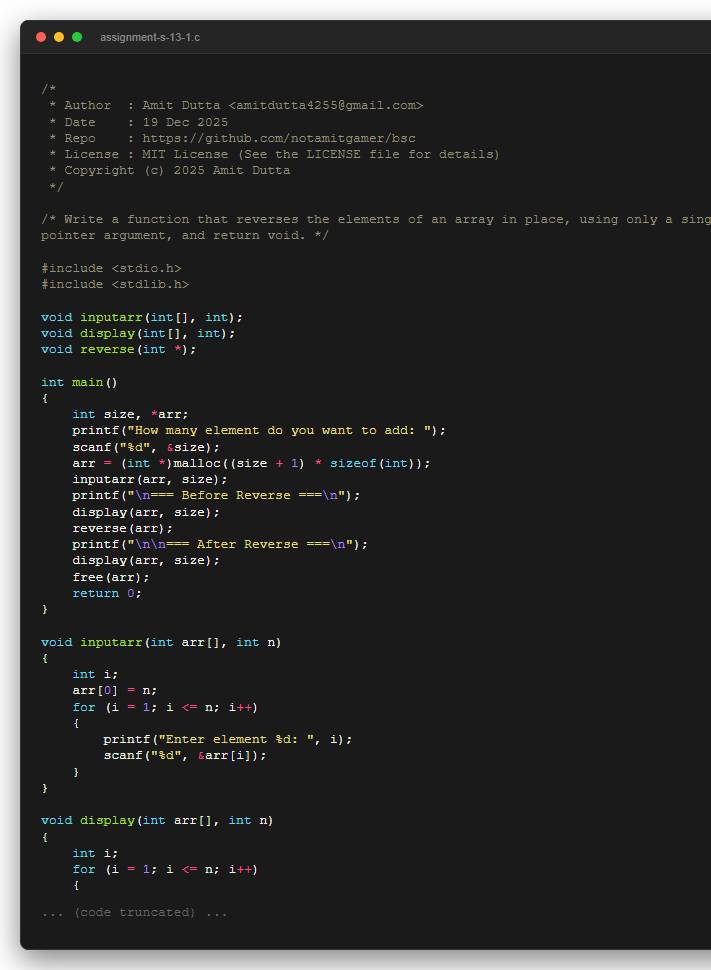Image resolution: width=711 pixels, height=970 pixels.
Task: Click the yellow minimize window dot
Action: (59, 37)
